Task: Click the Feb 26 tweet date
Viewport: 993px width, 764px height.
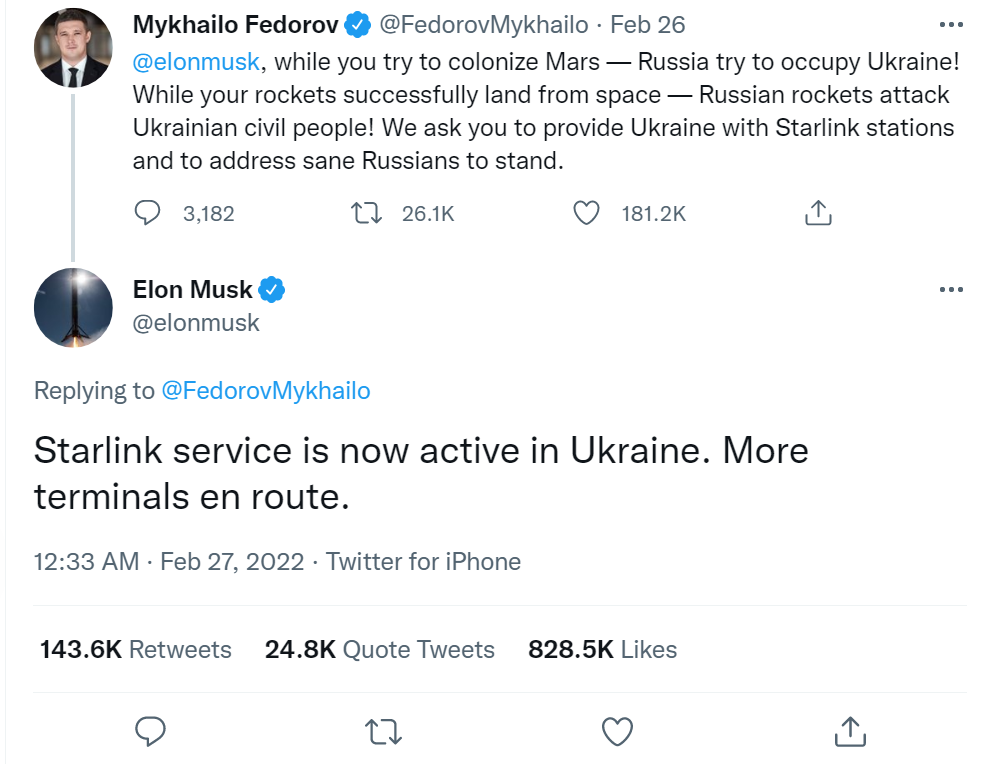Action: (647, 24)
